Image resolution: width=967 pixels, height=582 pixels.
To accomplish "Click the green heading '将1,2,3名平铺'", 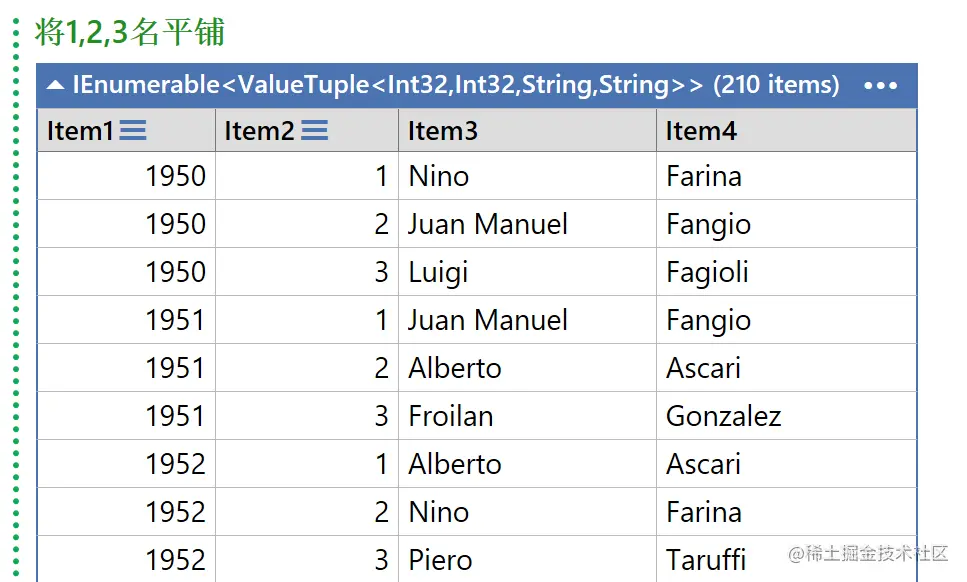I will (130, 32).
